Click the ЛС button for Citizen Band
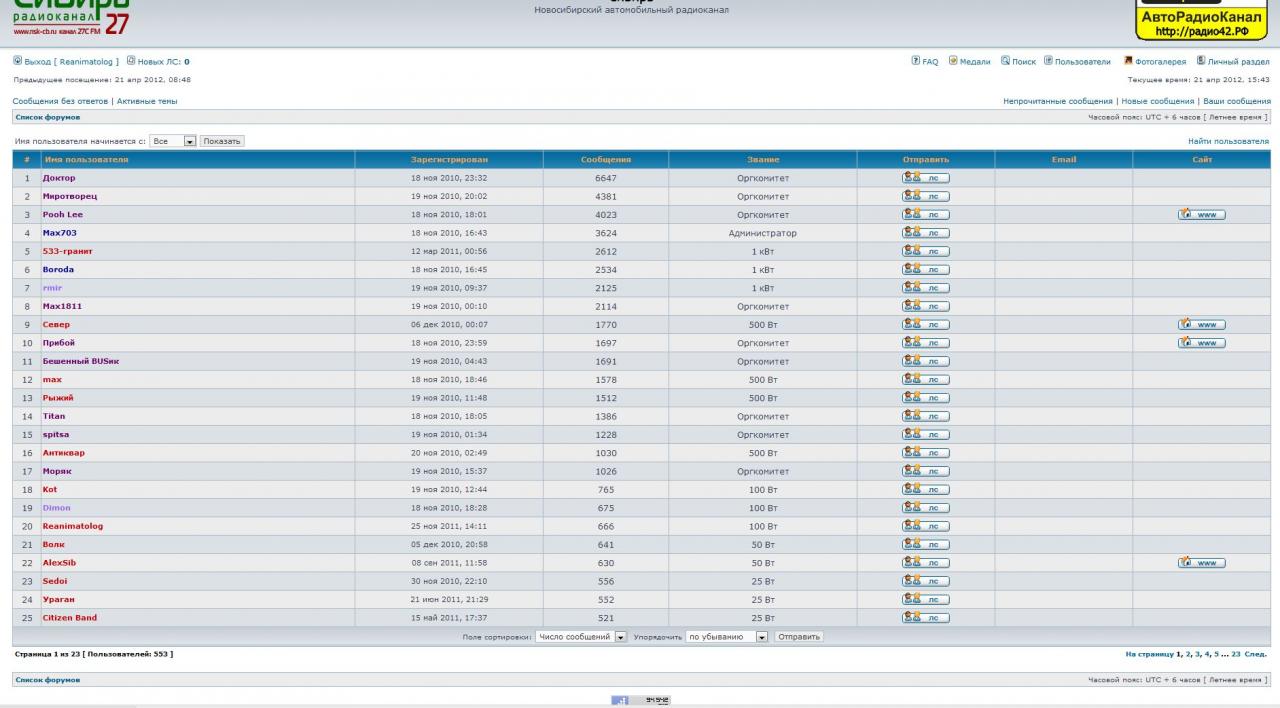 coord(925,618)
